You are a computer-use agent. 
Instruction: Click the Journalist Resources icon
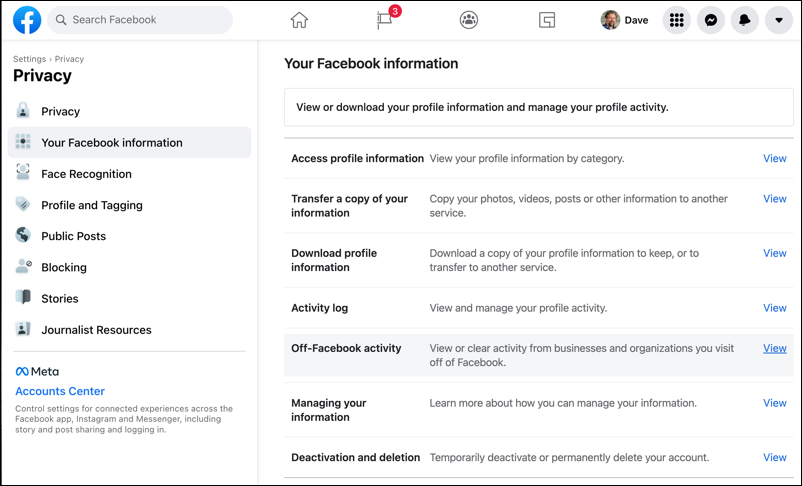pos(23,329)
